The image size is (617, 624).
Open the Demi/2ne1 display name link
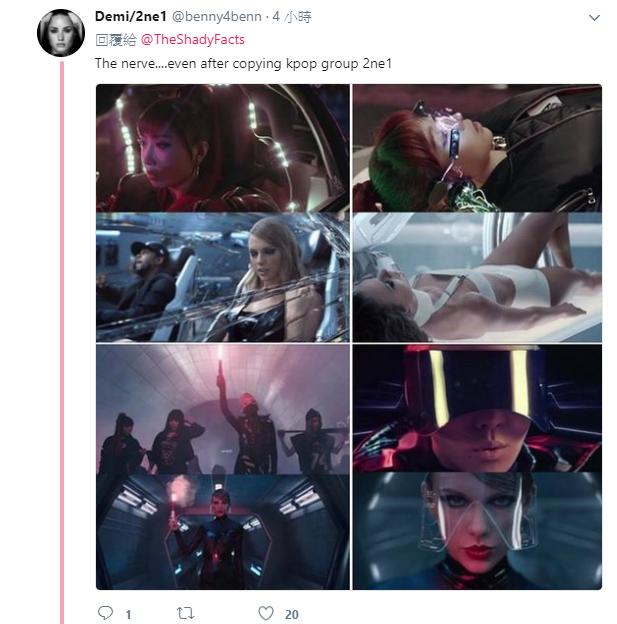(x=131, y=17)
